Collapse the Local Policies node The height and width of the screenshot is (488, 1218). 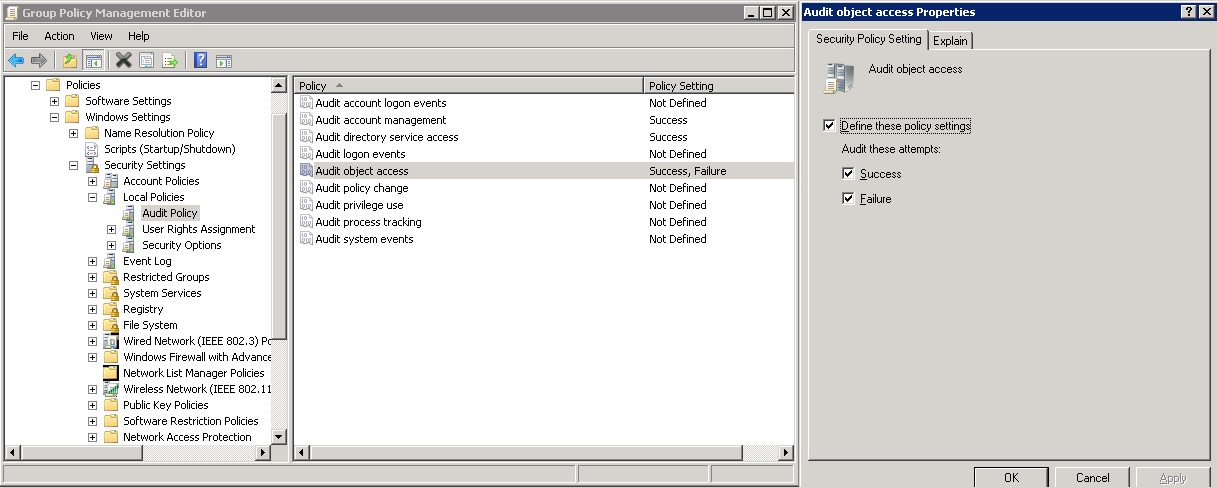[93, 197]
